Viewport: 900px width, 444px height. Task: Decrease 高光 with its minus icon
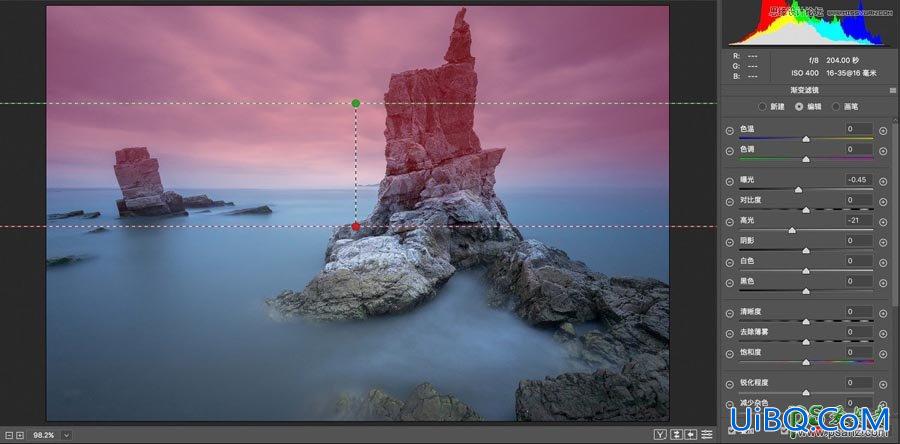(729, 222)
